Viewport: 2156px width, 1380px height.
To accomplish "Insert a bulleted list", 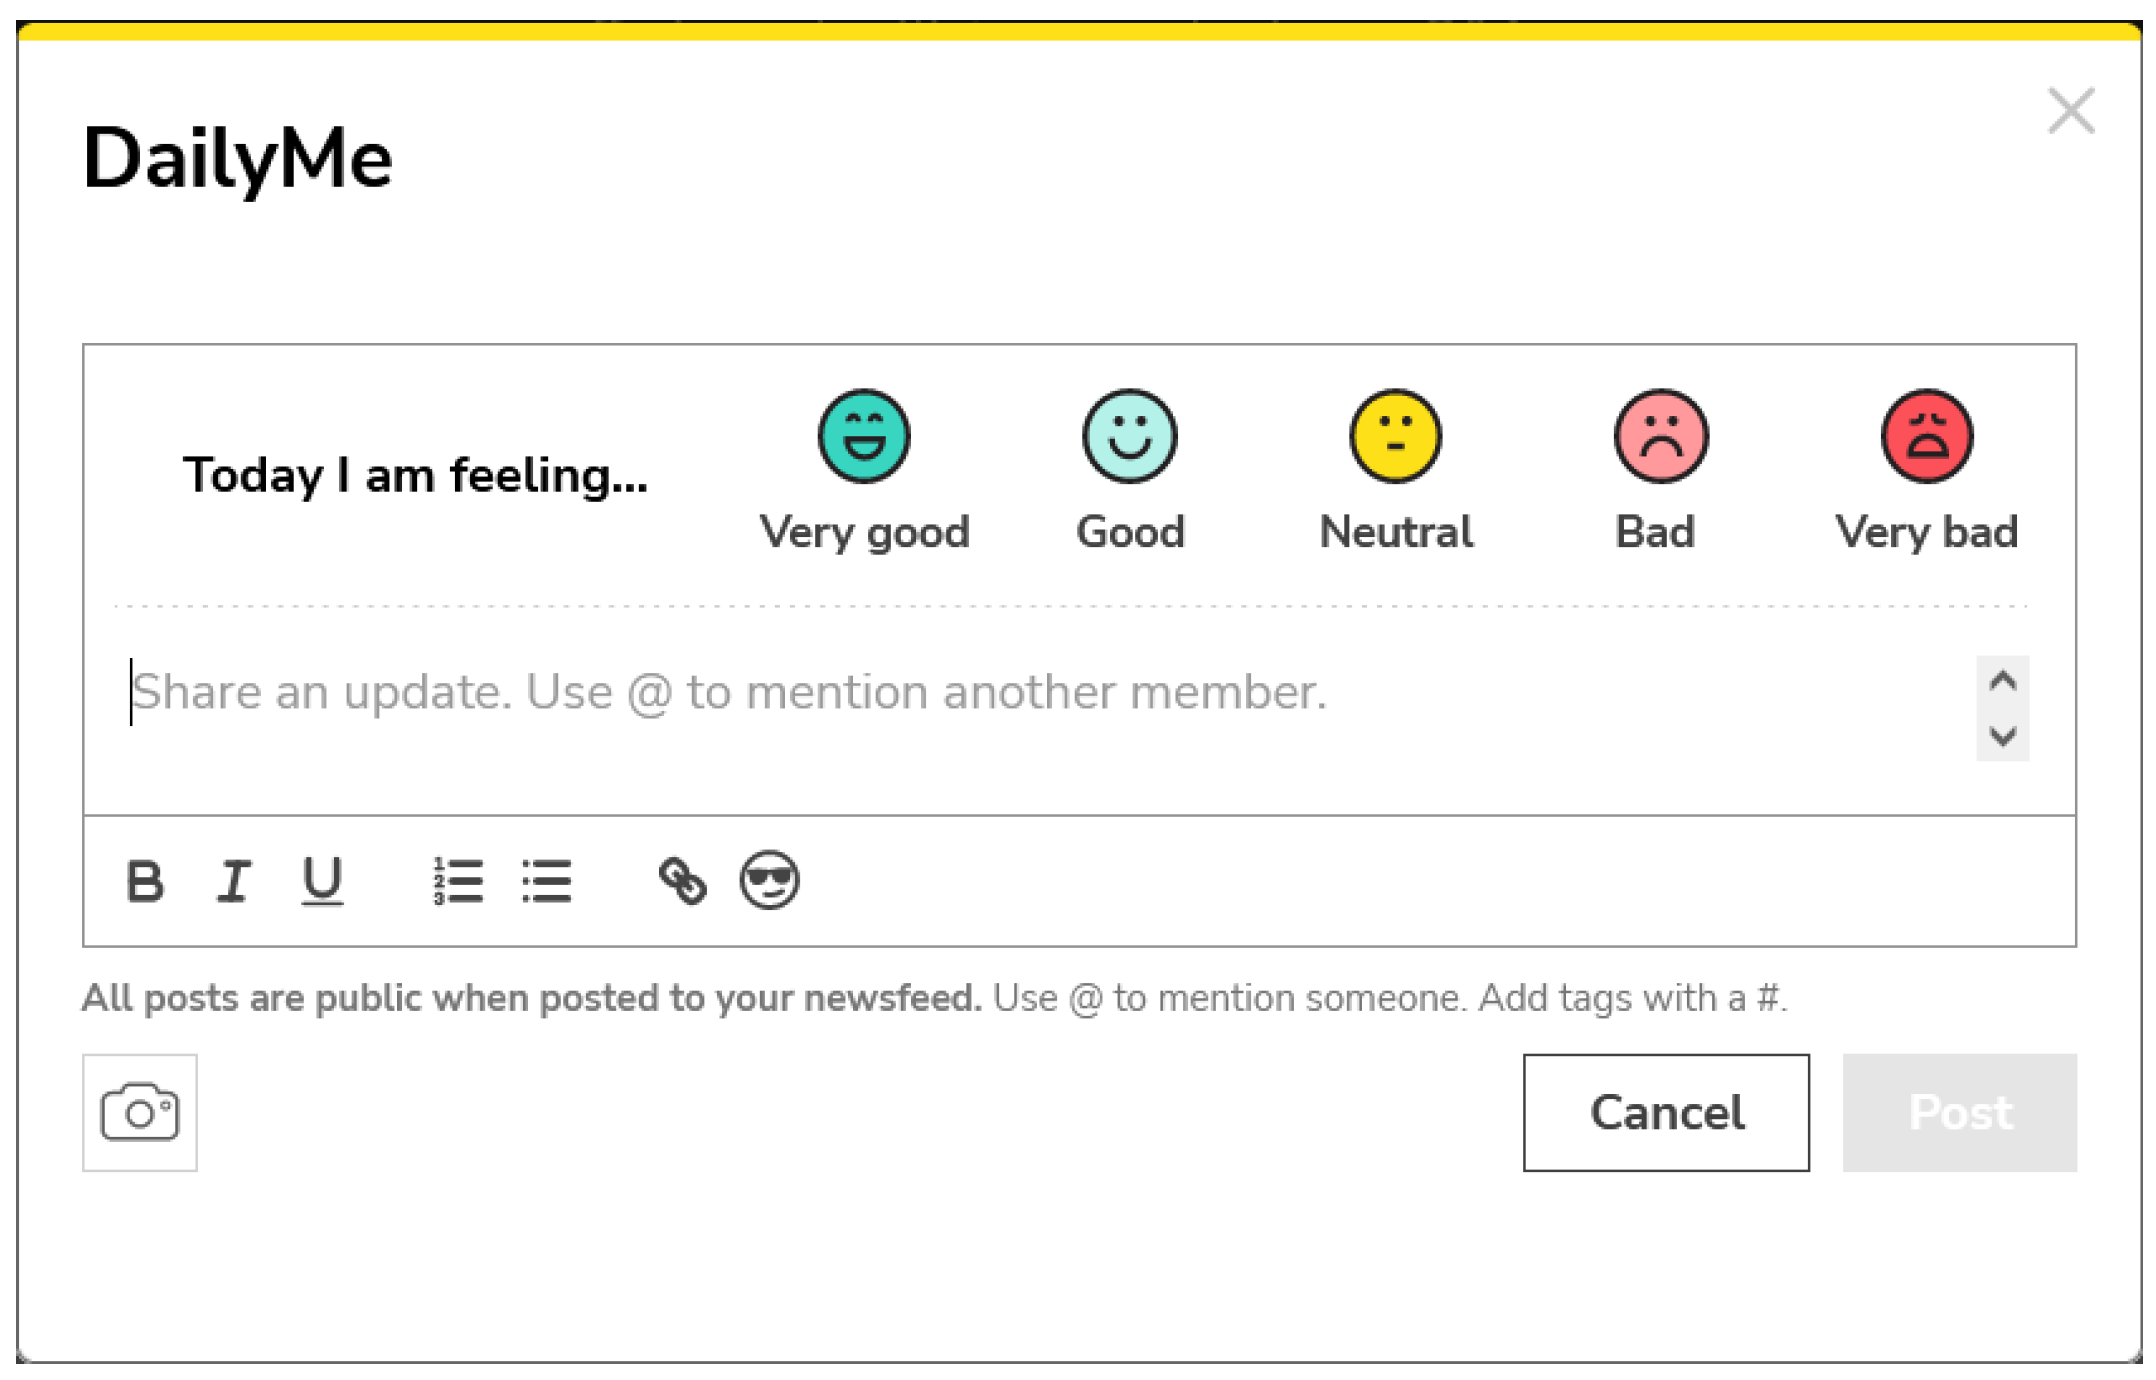I will tap(547, 882).
